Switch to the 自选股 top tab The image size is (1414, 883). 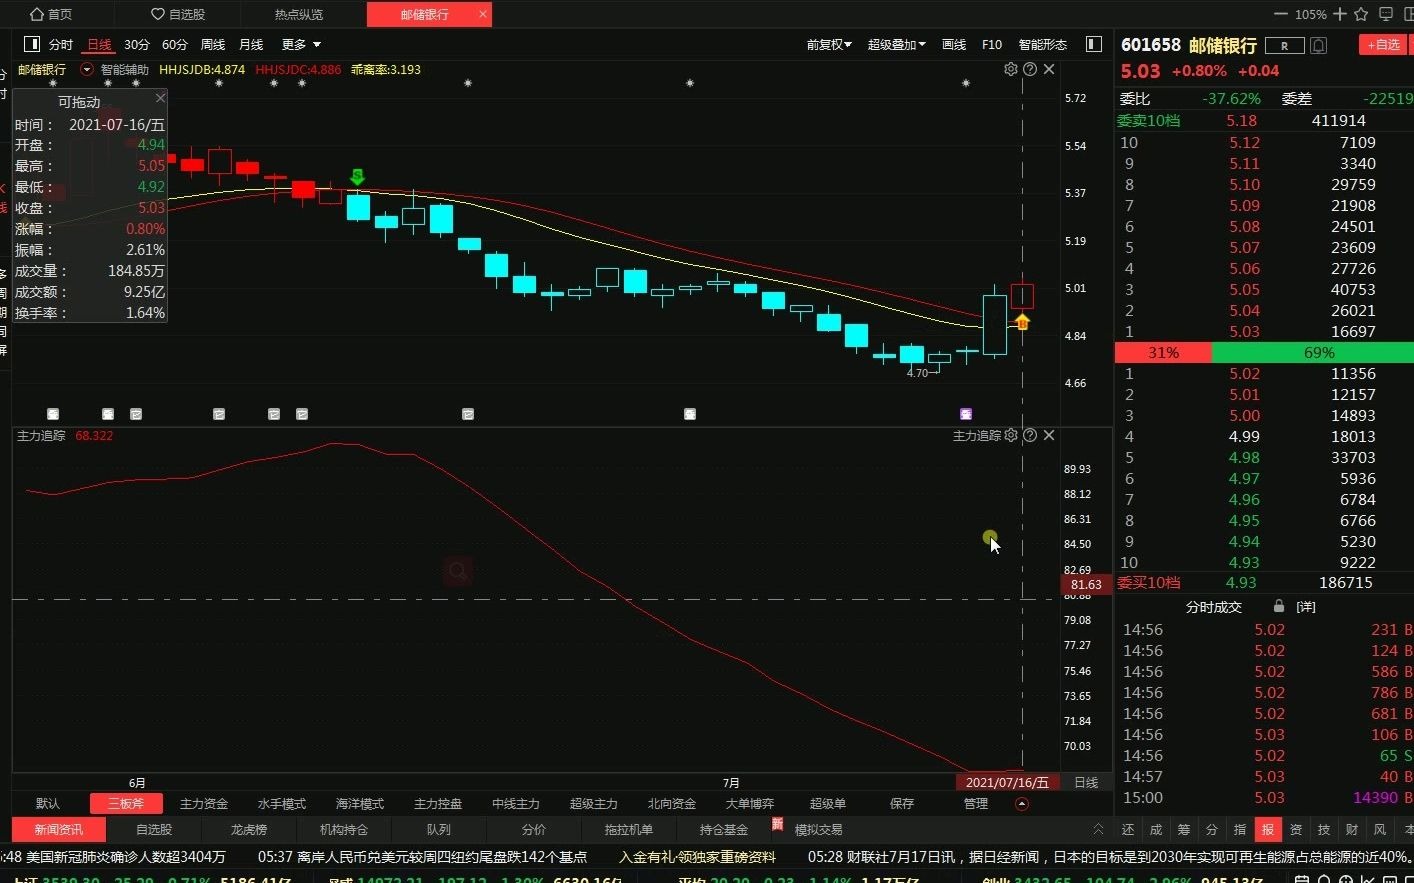click(178, 14)
